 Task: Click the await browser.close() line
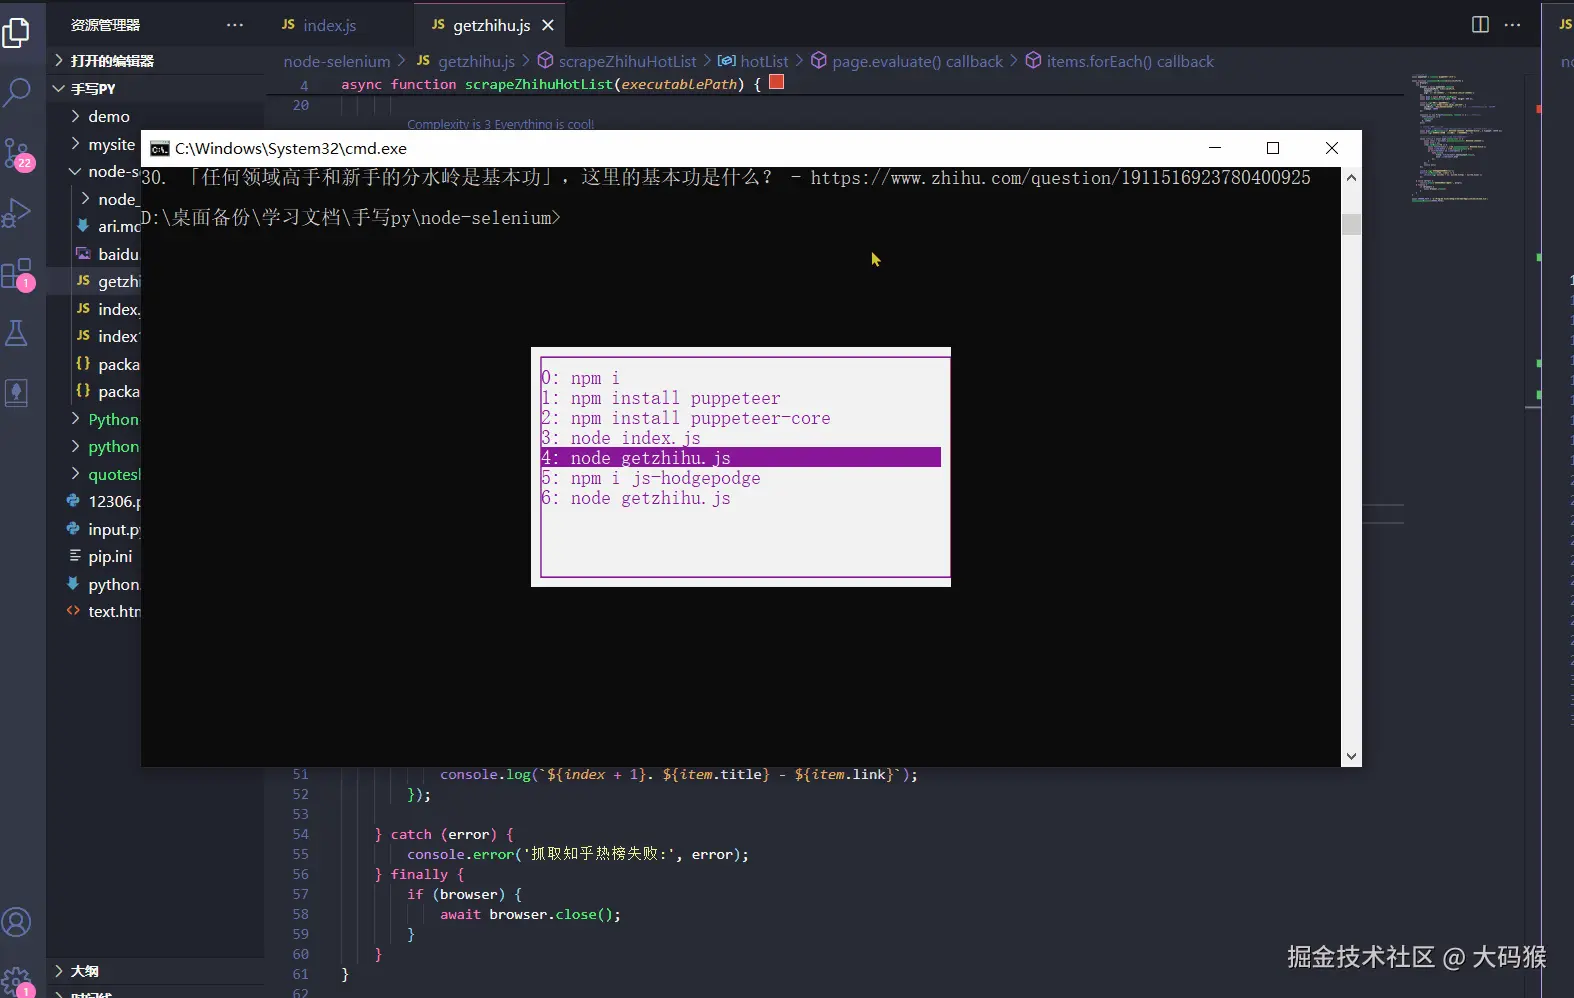tap(530, 915)
